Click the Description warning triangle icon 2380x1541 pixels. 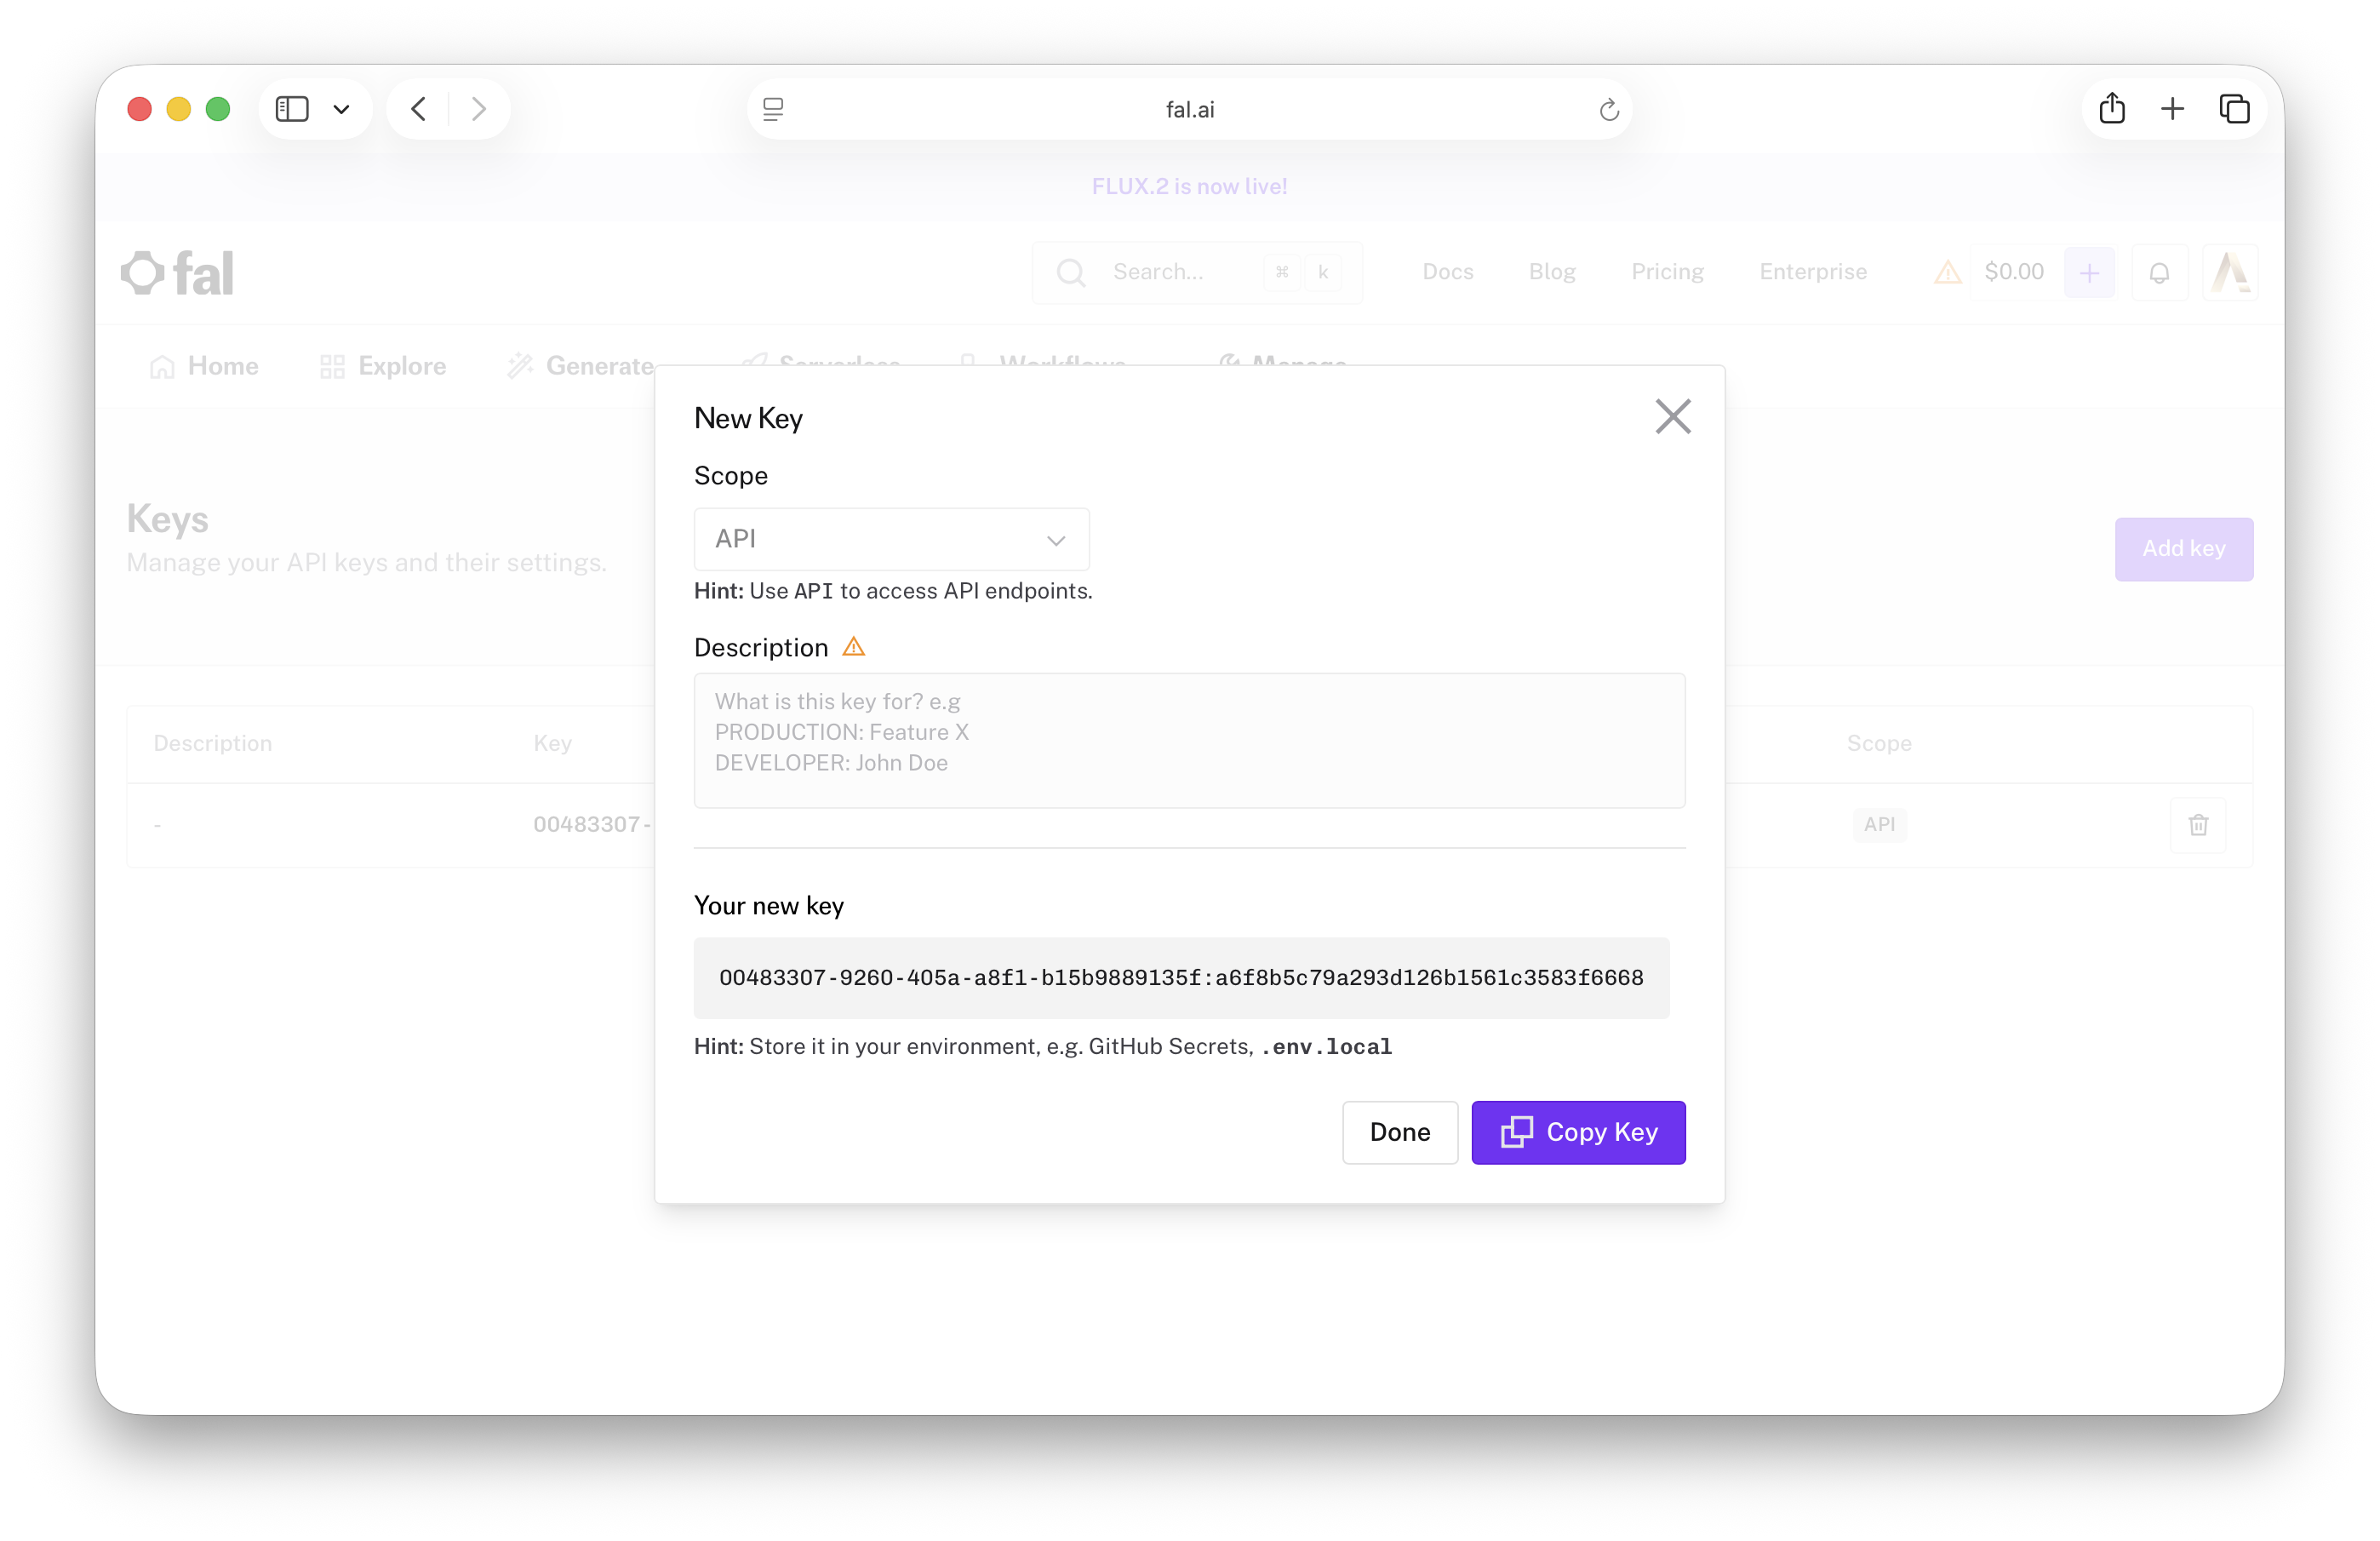pos(853,647)
